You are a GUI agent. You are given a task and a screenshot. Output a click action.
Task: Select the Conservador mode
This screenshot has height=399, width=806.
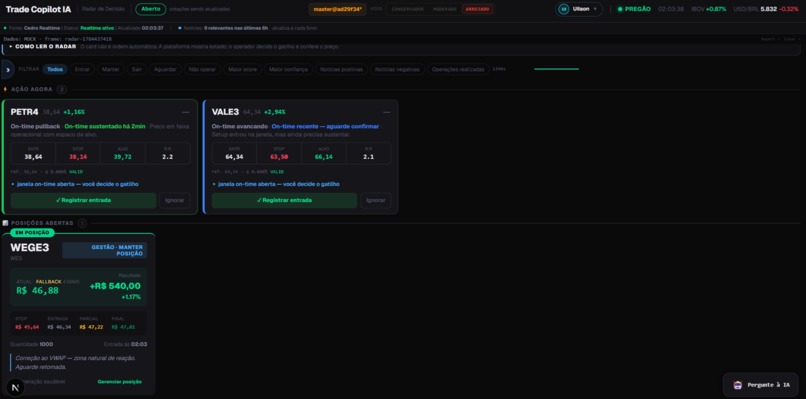point(408,9)
